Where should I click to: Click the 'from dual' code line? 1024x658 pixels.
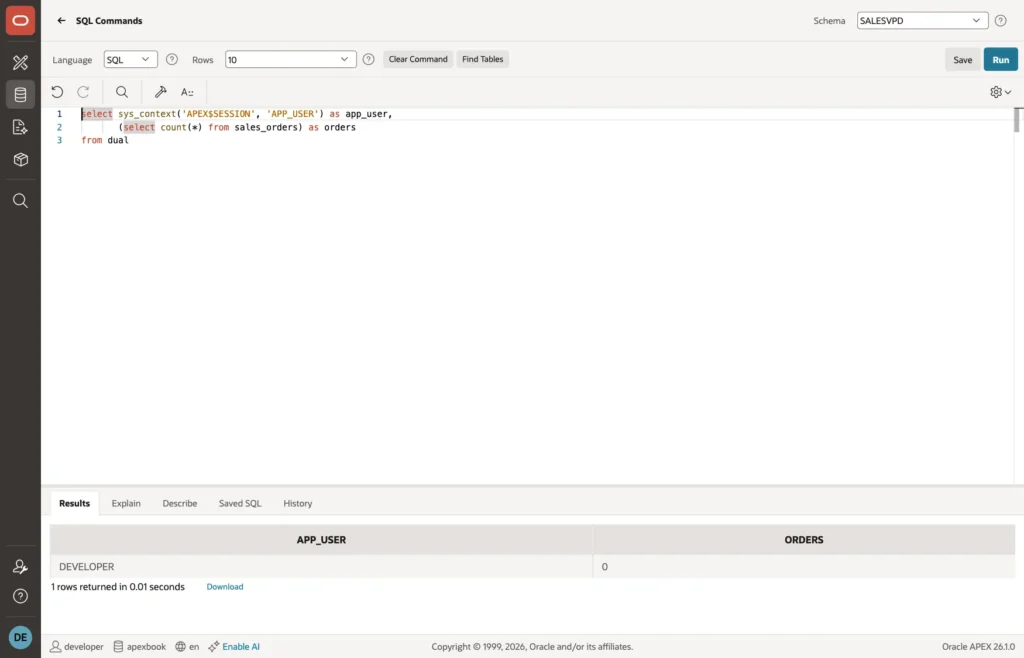[105, 140]
